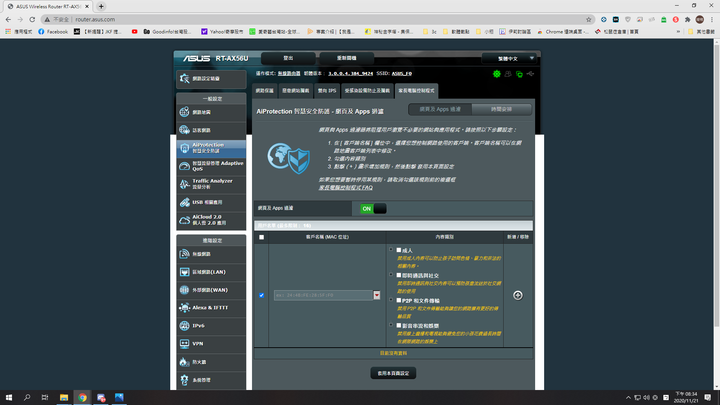Screen dimensions: 720x405
Task: Click the guest users status icon
Action: coord(508,73)
